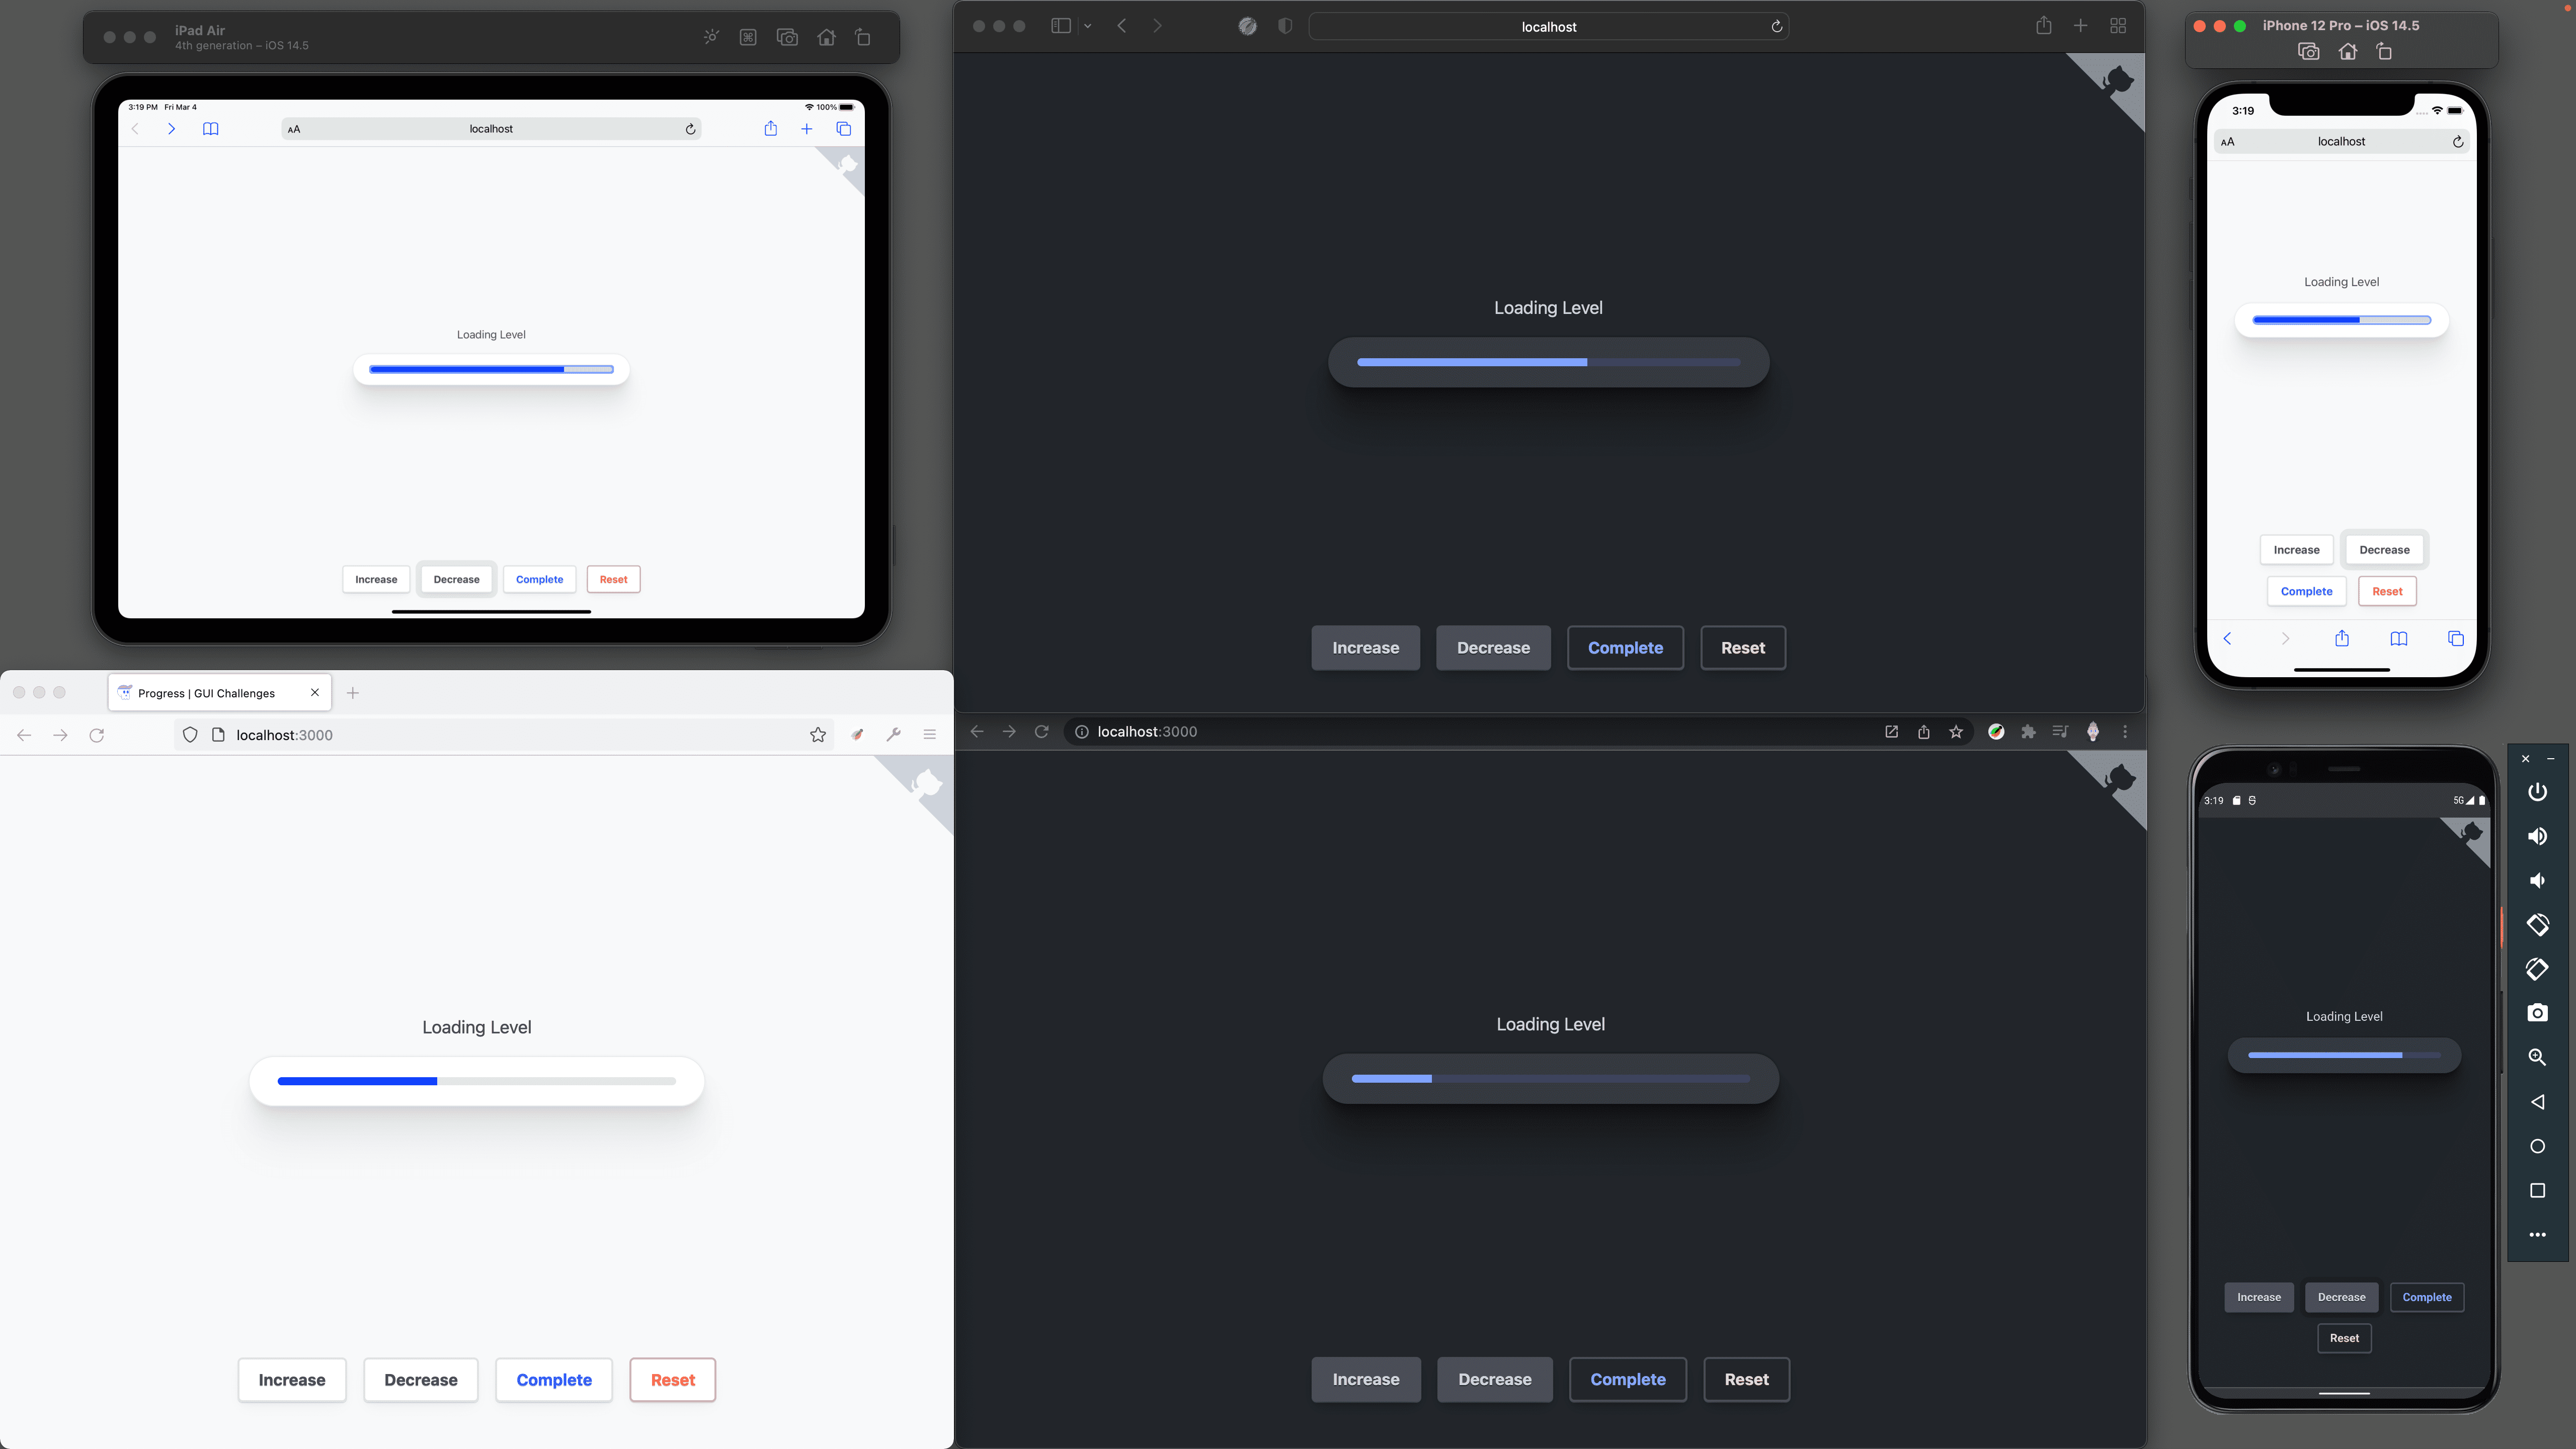Select the Increase button in center-bottom panel
Image resolution: width=2576 pixels, height=1449 pixels.
(1366, 1378)
